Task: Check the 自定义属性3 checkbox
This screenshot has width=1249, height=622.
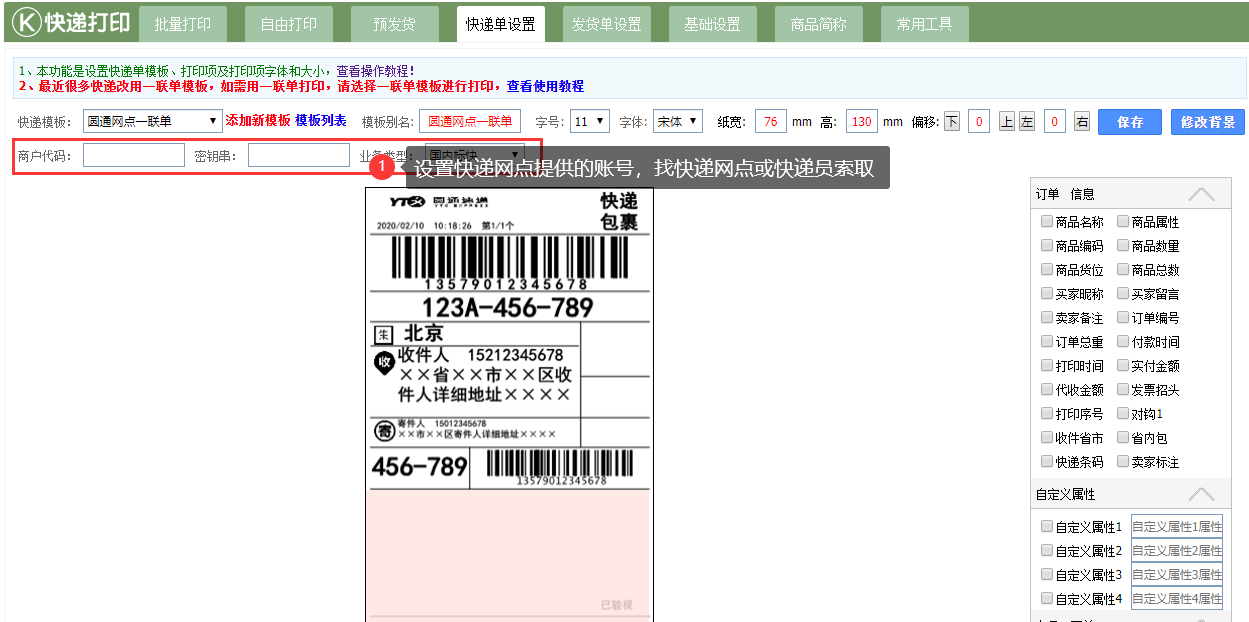Action: pyautogui.click(x=1046, y=575)
